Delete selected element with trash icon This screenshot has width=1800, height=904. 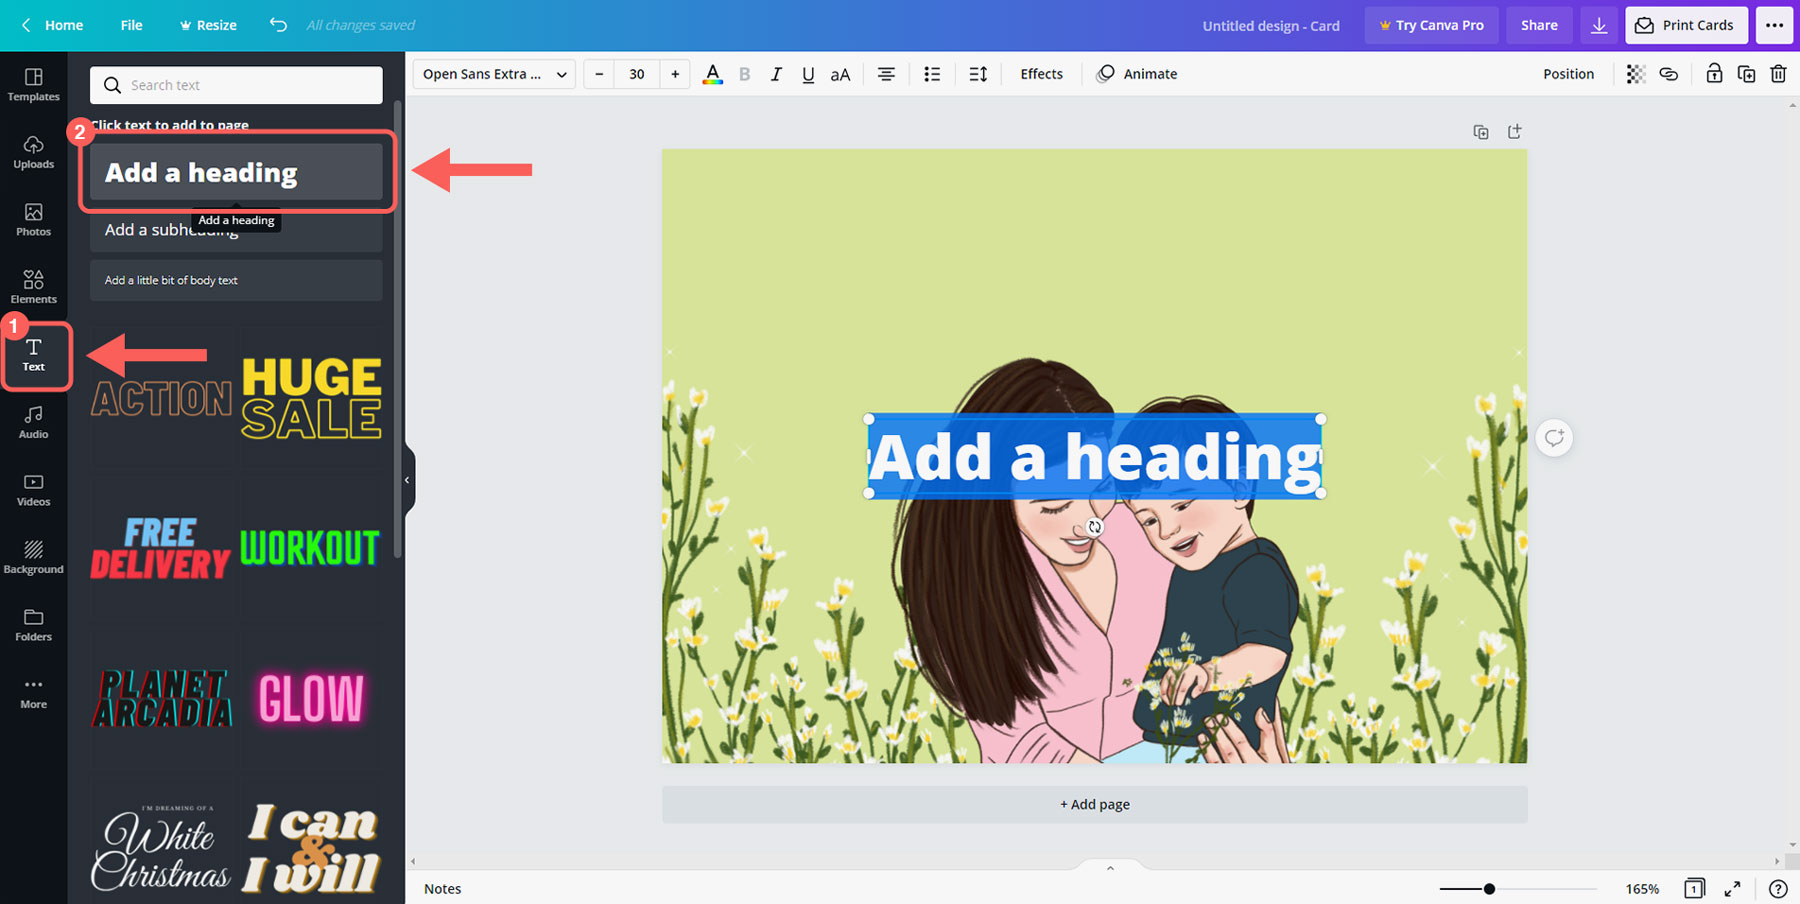coord(1778,74)
